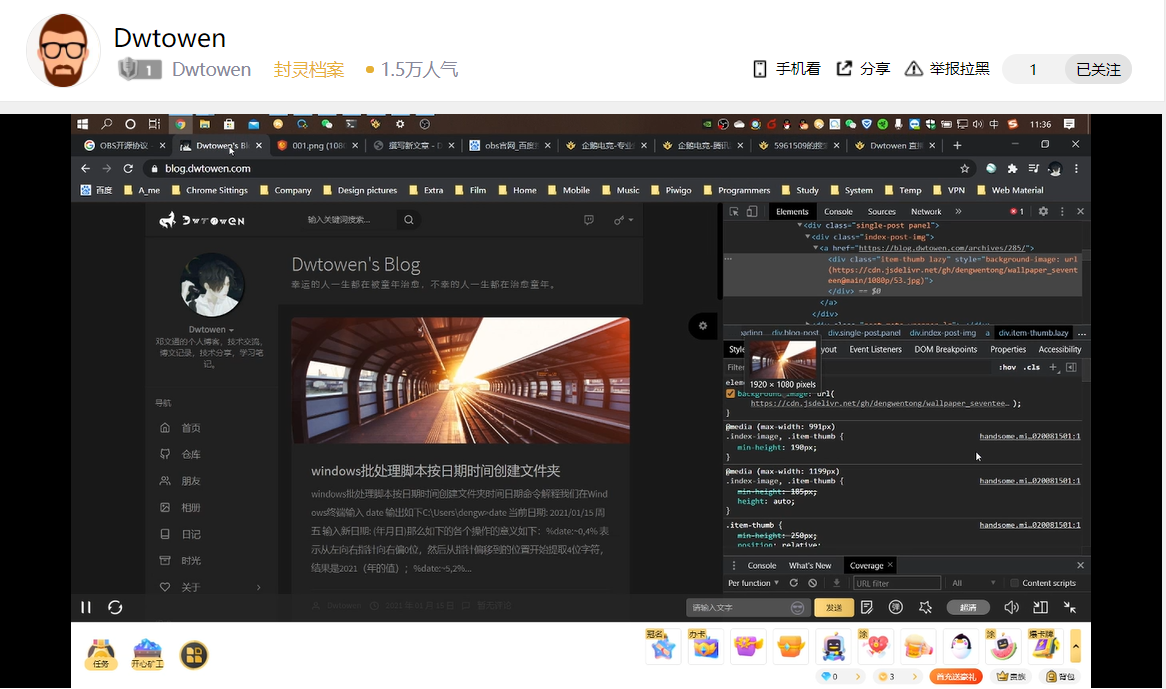This screenshot has height=689, width=1166.
Task: Open the Dwtowen streamer name link
Action: (211, 70)
